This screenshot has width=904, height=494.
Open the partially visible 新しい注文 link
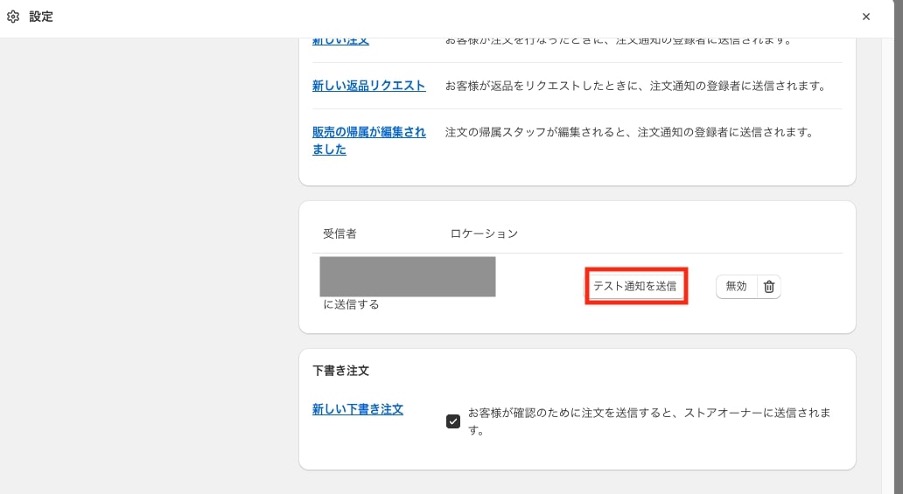(340, 41)
